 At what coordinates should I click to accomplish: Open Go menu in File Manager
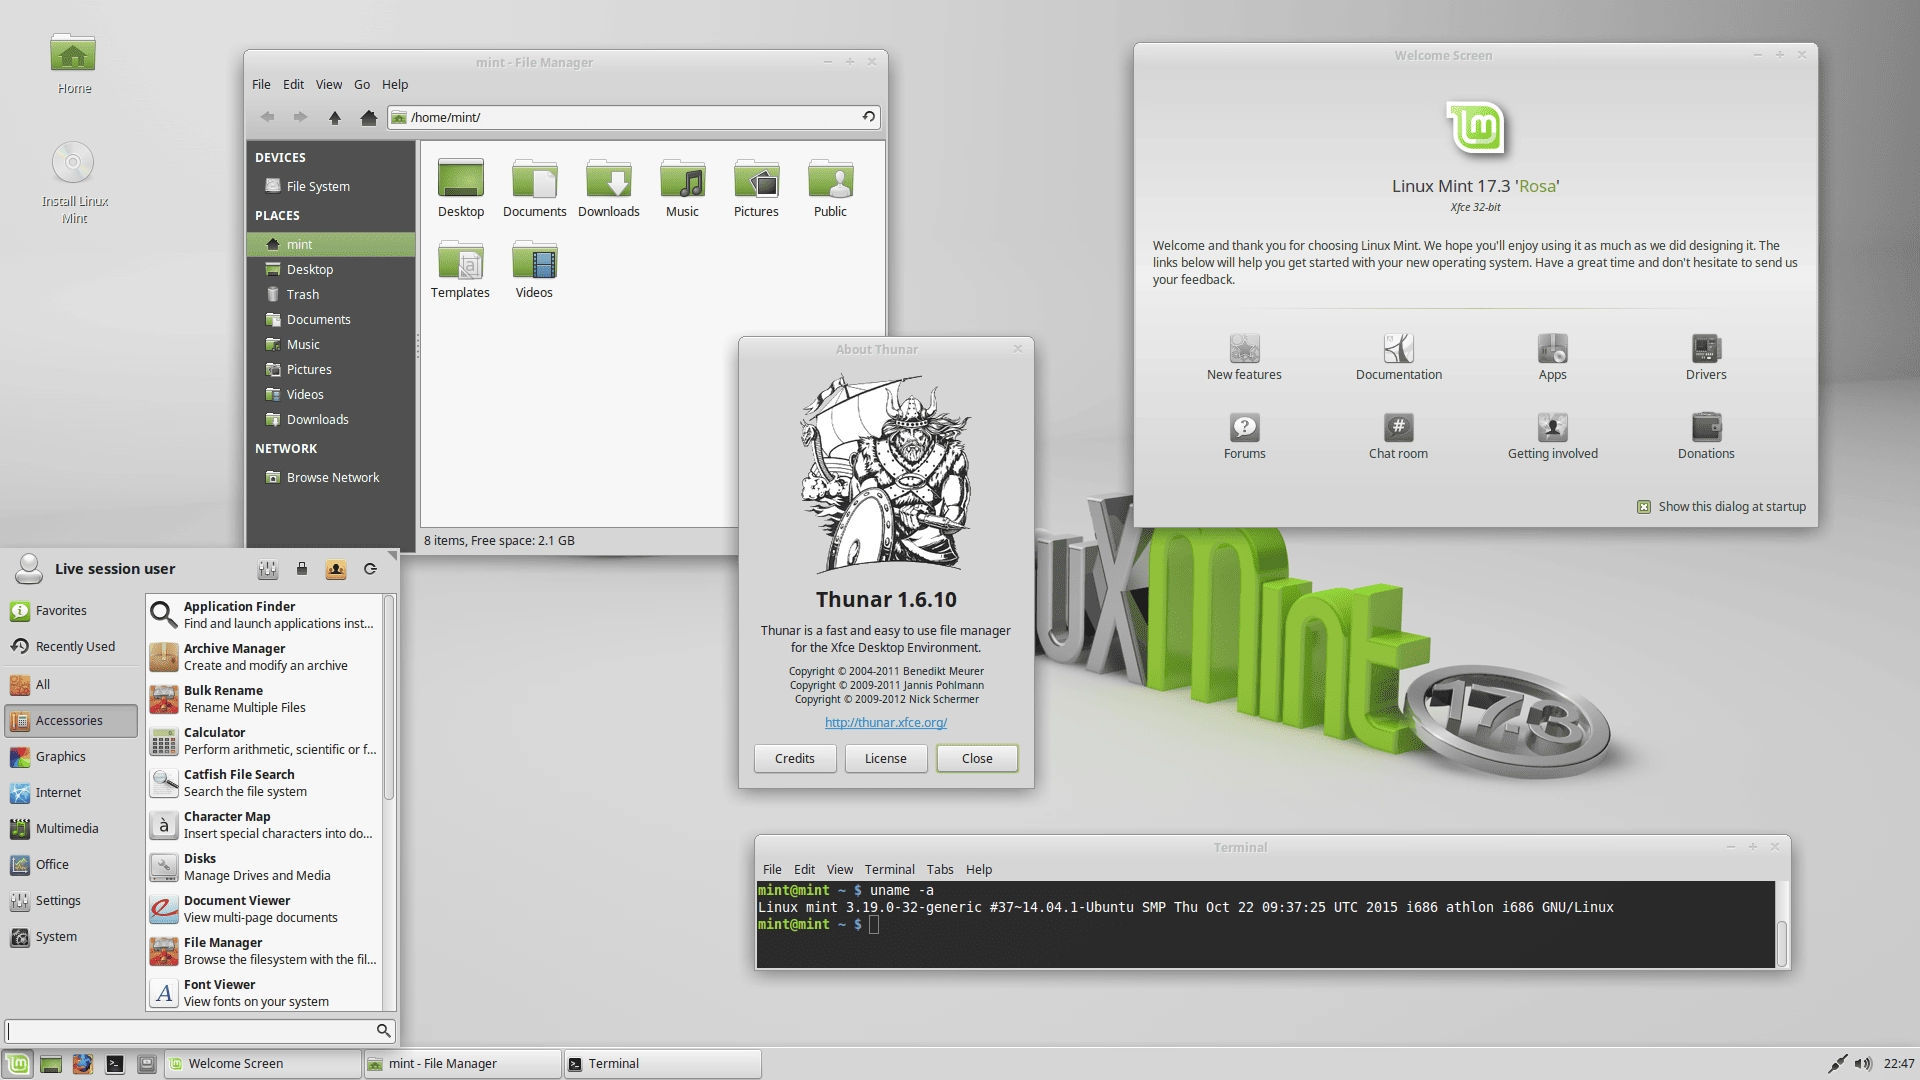coord(362,85)
